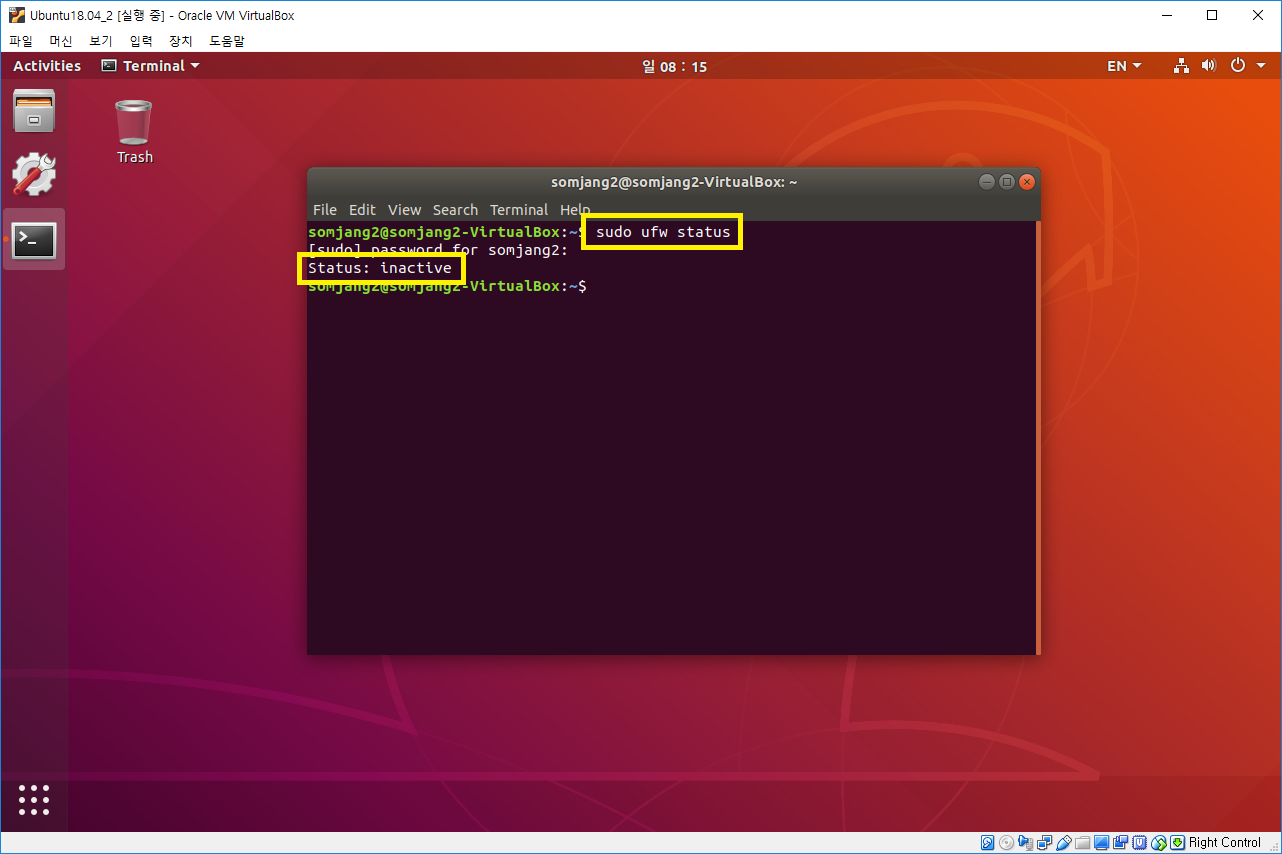This screenshot has width=1282, height=854.
Task: Open the terminal Help menu
Action: (x=575, y=210)
